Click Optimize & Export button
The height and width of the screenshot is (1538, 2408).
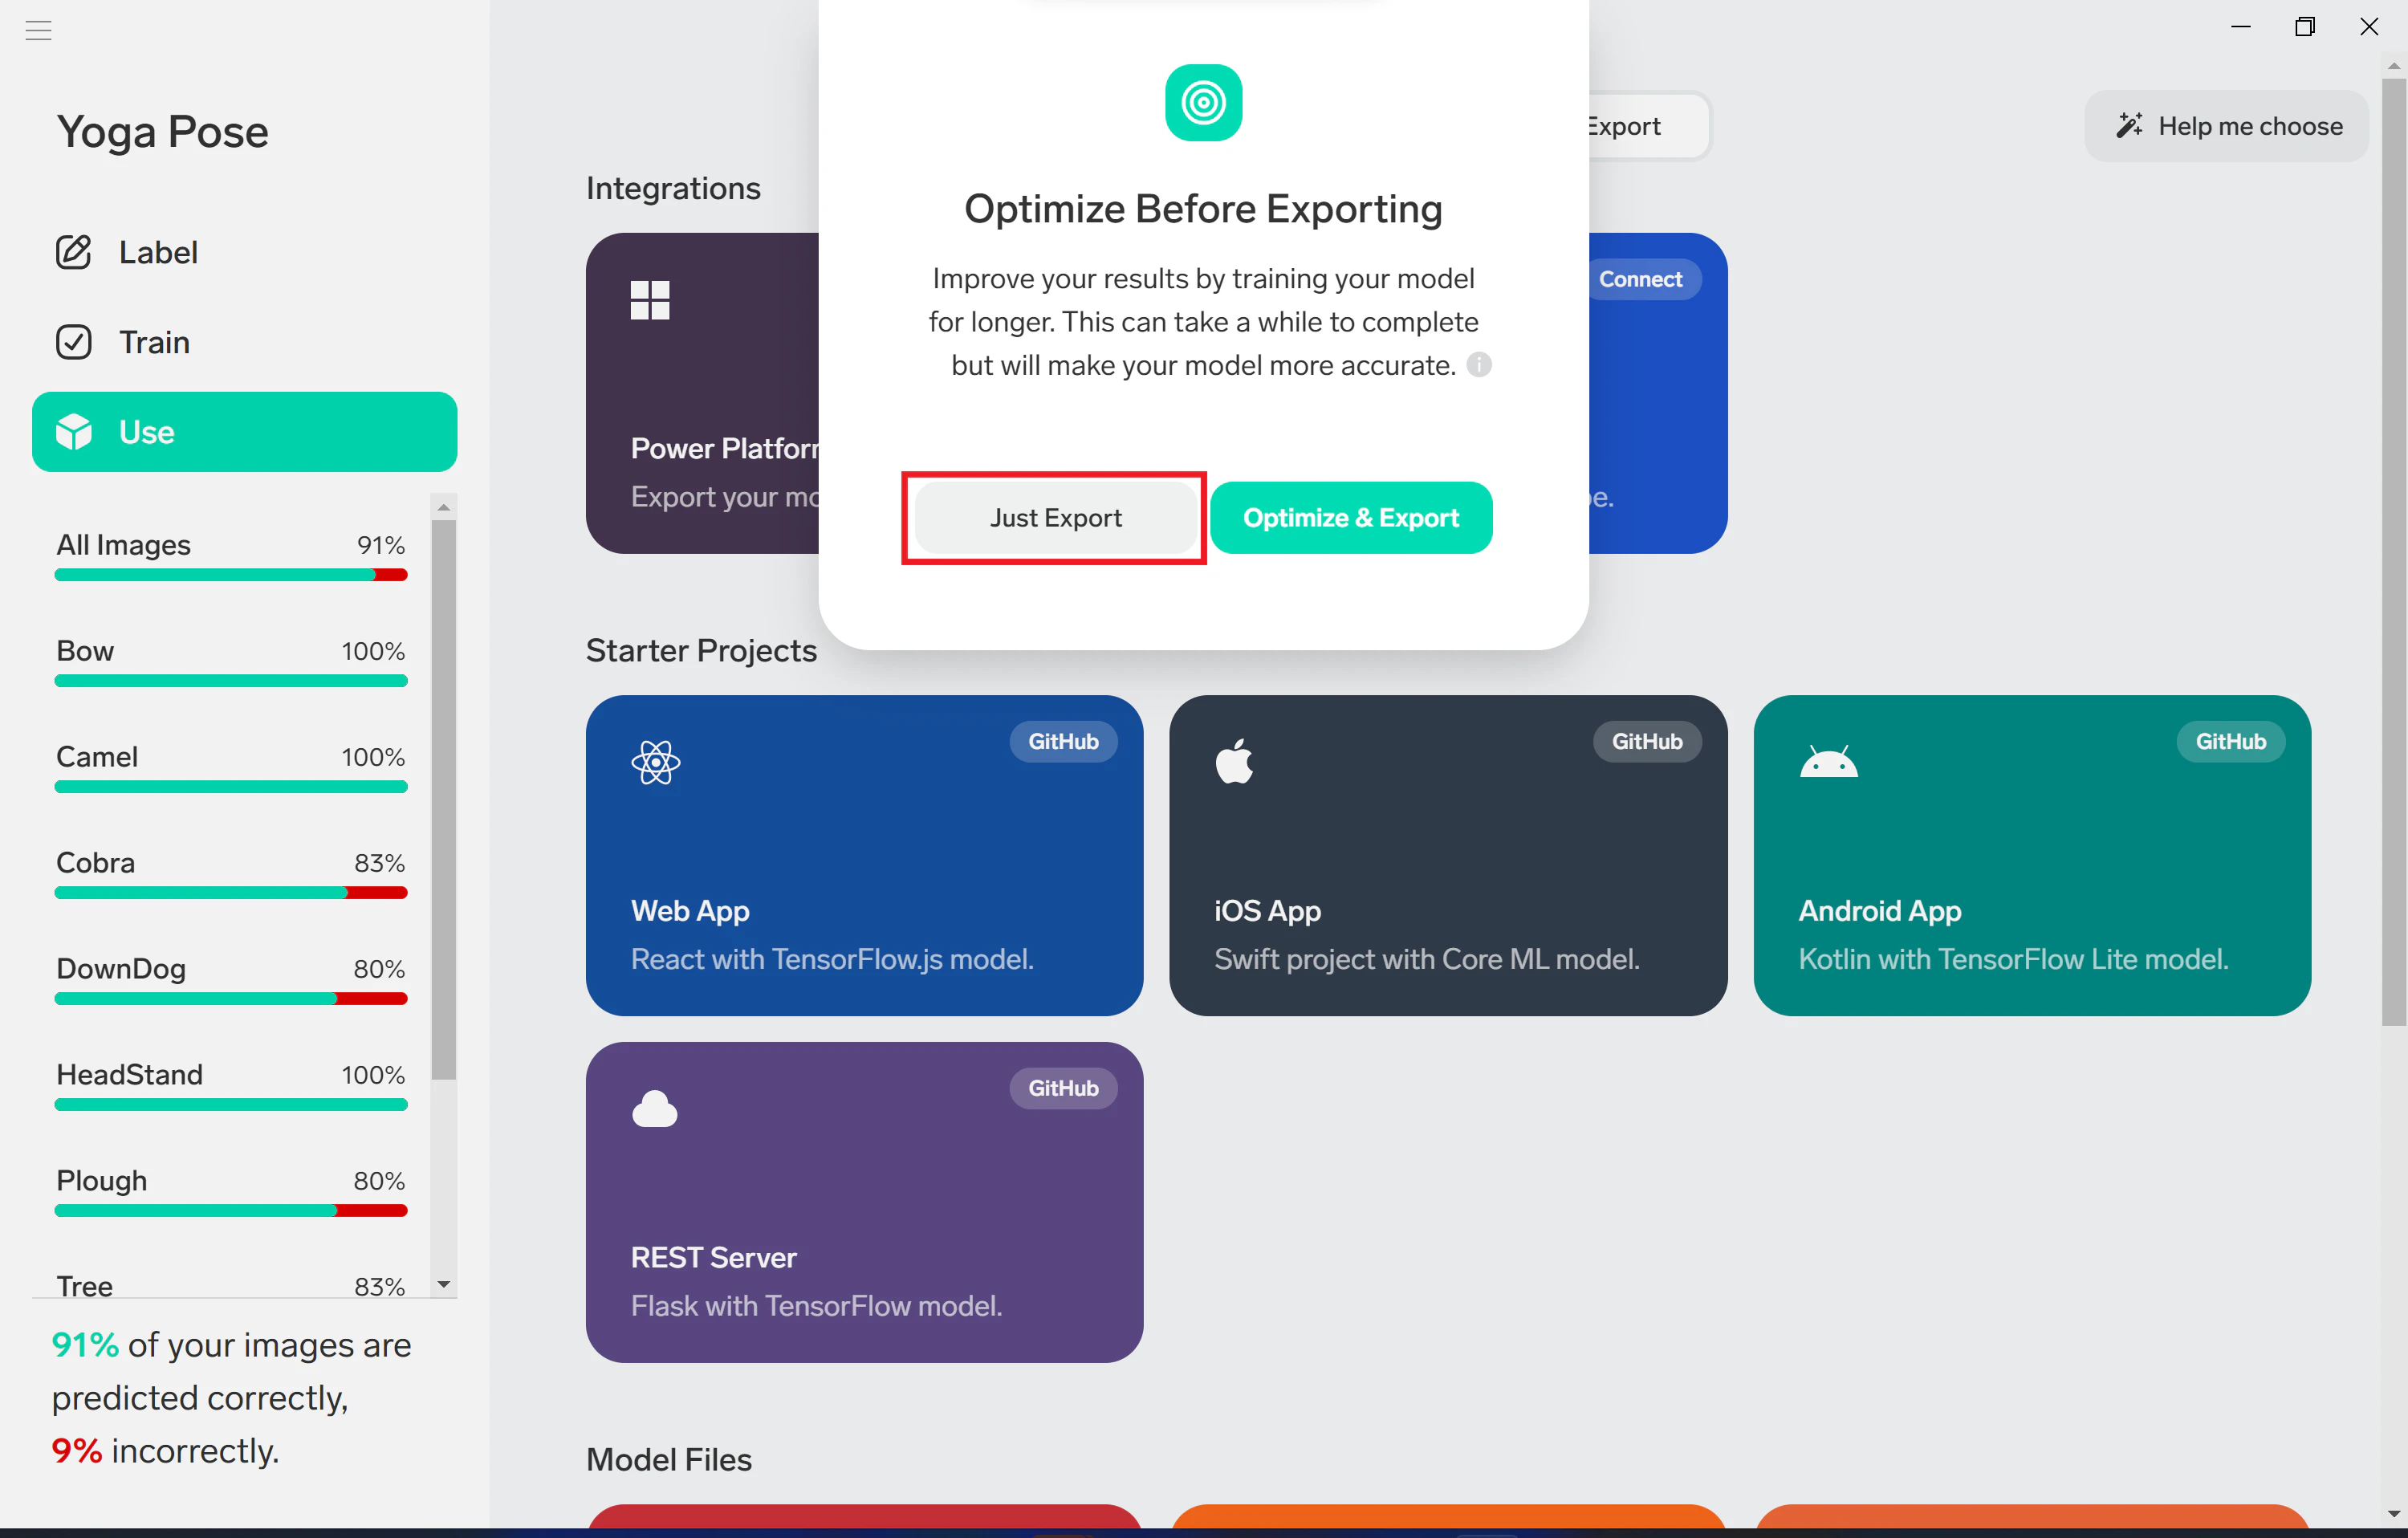click(1351, 518)
